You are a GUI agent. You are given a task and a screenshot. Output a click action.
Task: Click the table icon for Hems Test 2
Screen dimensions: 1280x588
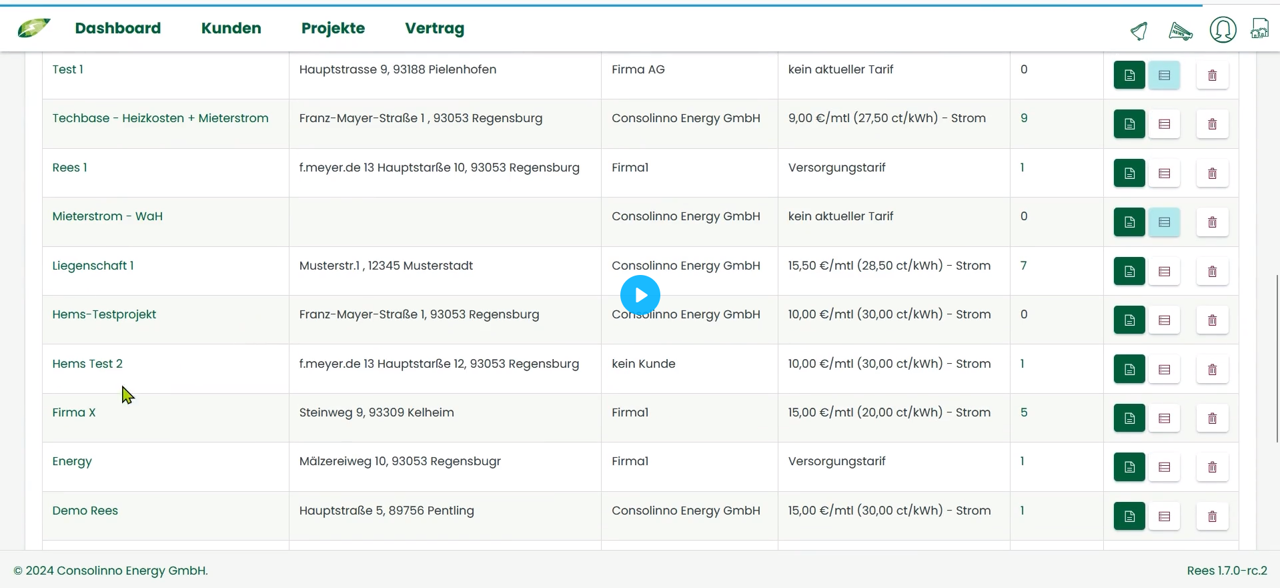pyautogui.click(x=1164, y=369)
